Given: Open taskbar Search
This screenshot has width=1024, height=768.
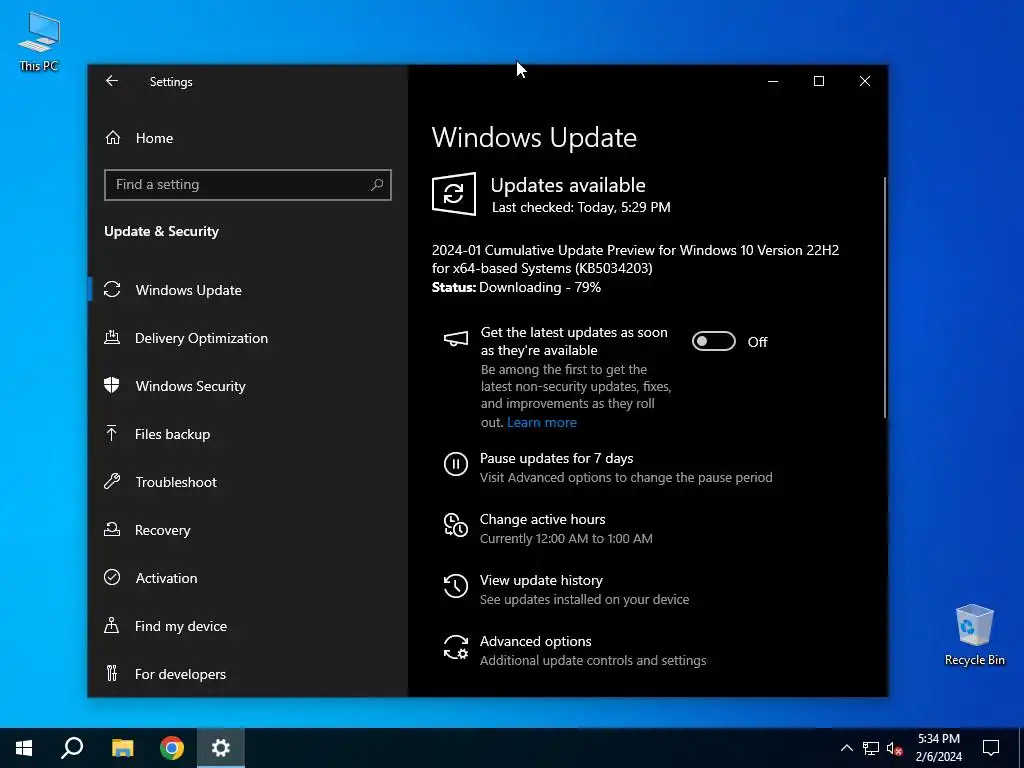Looking at the screenshot, I should pyautogui.click(x=72, y=748).
